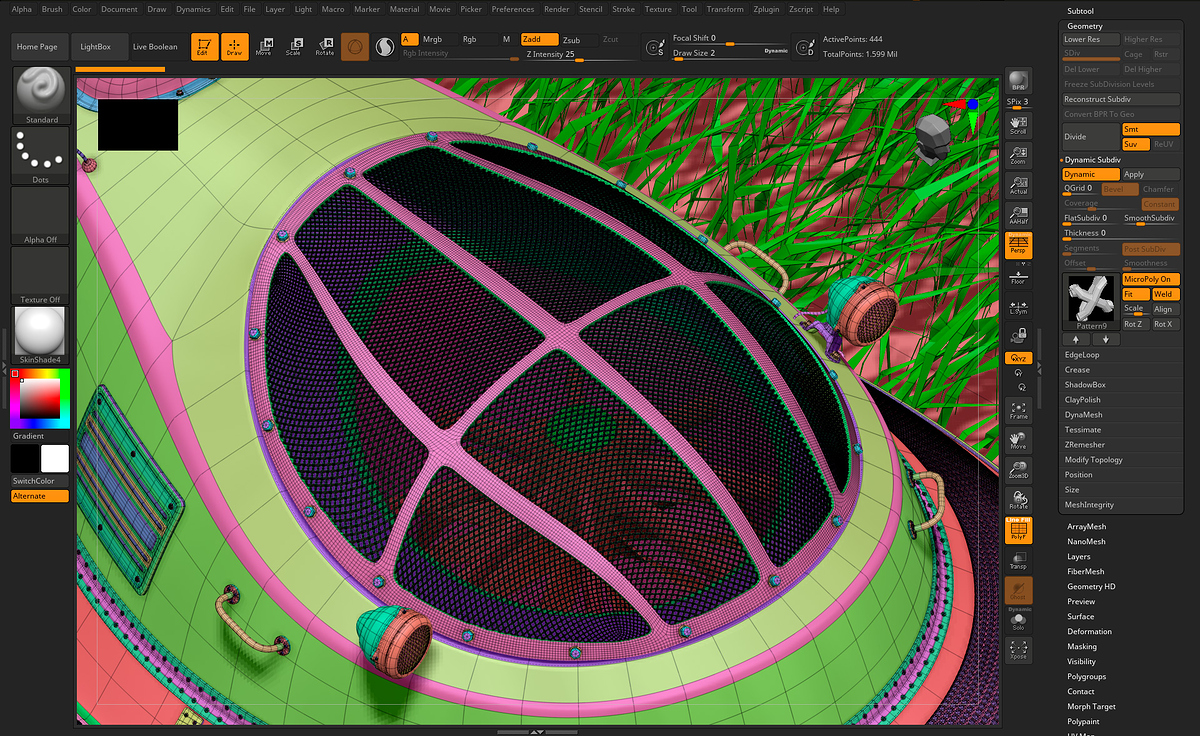Open the Preferences menu
The height and width of the screenshot is (736, 1200).
(513, 9)
